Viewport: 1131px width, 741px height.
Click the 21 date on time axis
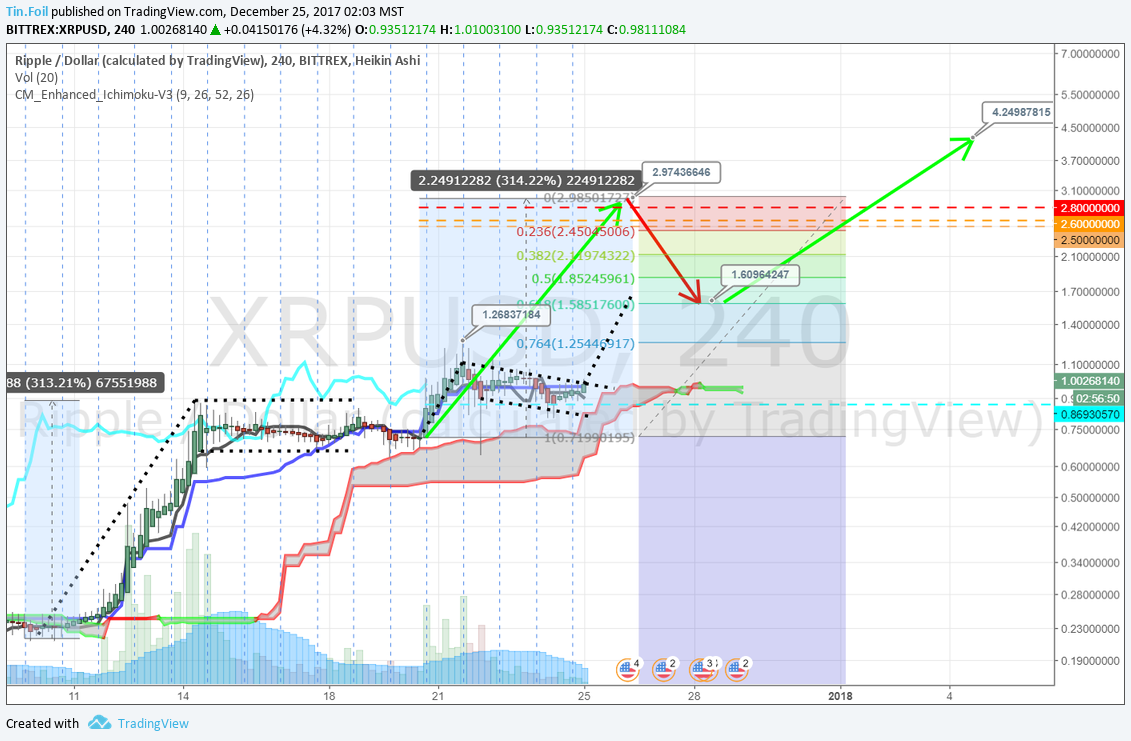(438, 696)
